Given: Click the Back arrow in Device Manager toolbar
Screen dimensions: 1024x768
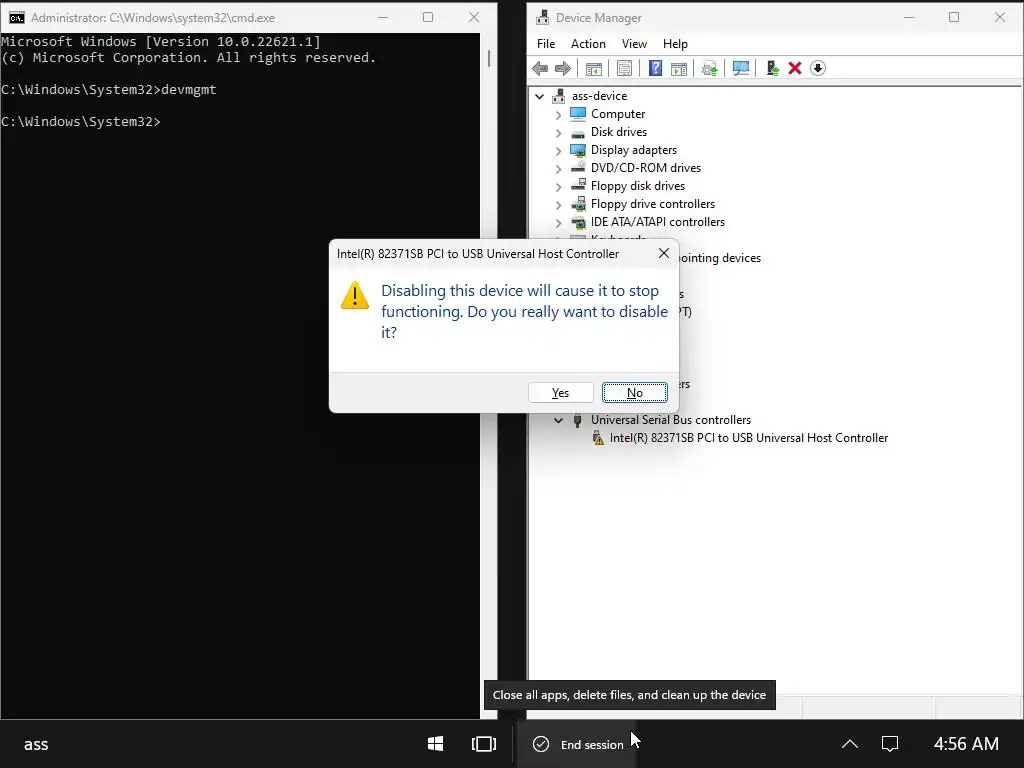Looking at the screenshot, I should (x=540, y=68).
